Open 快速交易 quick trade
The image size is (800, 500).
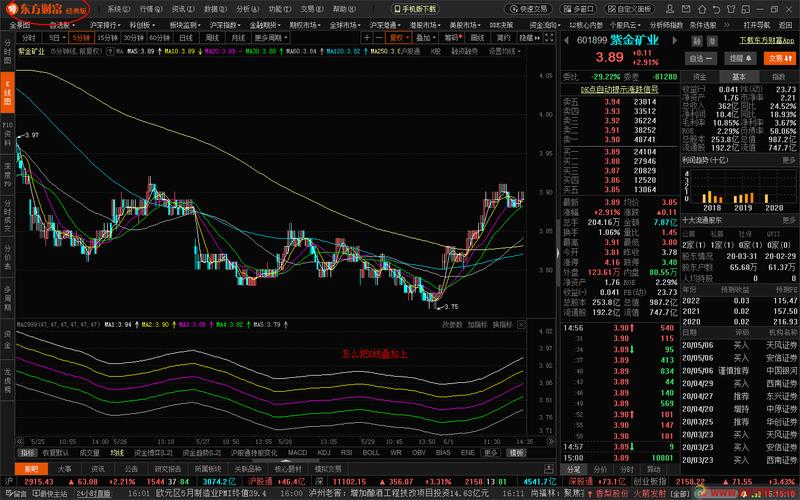[528, 9]
